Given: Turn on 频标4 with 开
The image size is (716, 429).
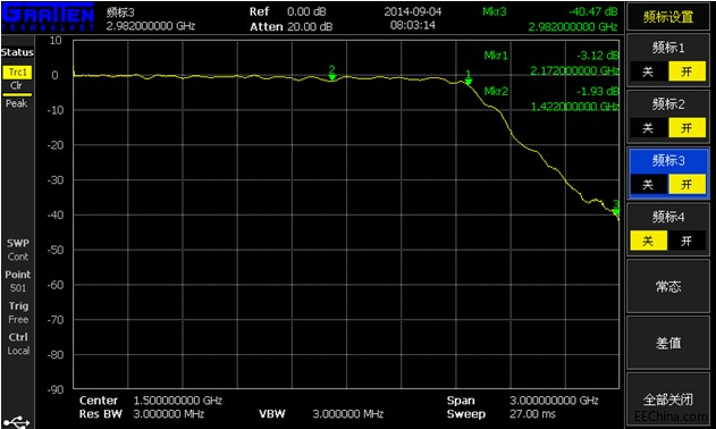Looking at the screenshot, I should click(686, 241).
